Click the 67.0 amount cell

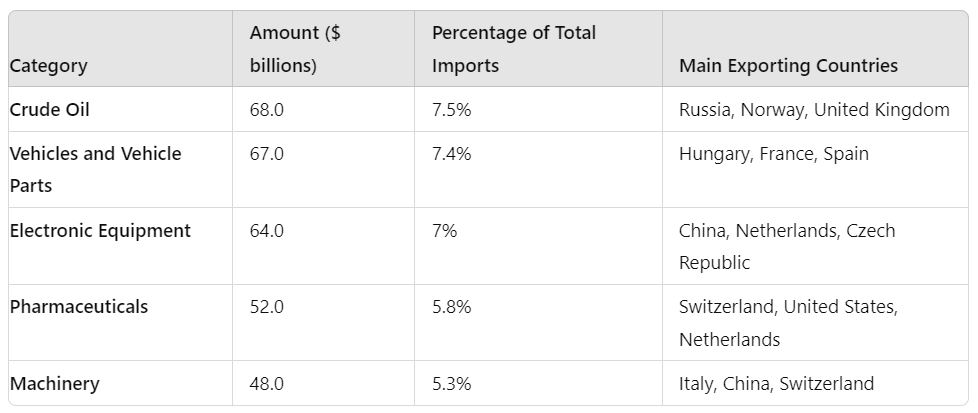coord(267,154)
